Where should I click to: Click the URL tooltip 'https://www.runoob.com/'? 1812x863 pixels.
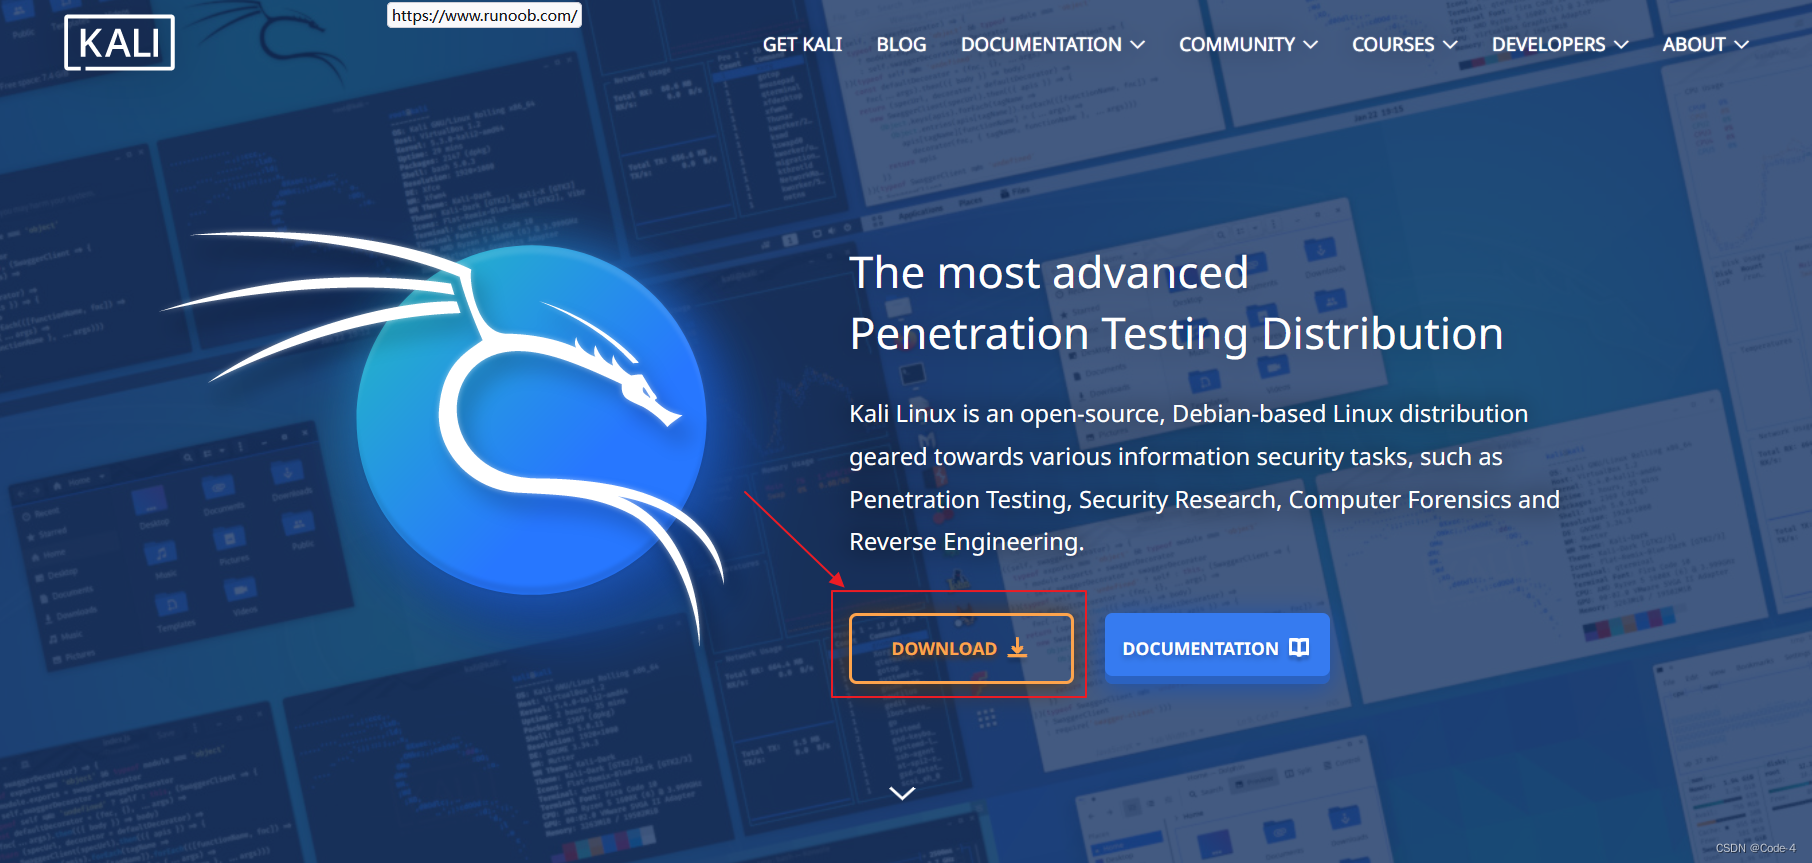[484, 15]
